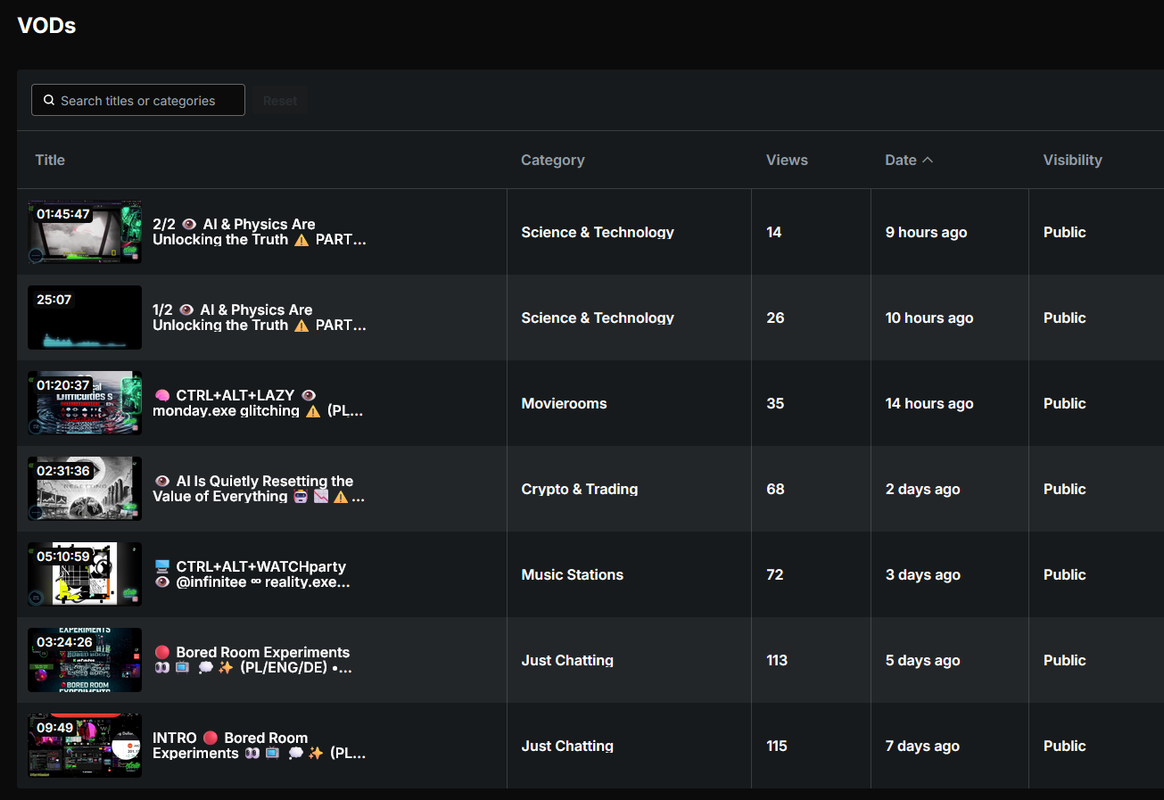Click Public visibility for Bored Room Experiments row

(1064, 660)
